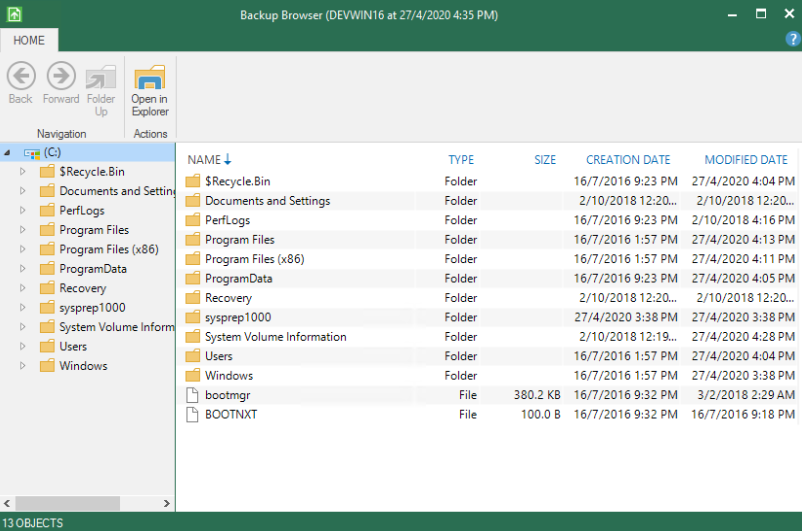This screenshot has height=531, width=802.
Task: Click folder icon of sysprep1000 in list
Action: [x=193, y=317]
